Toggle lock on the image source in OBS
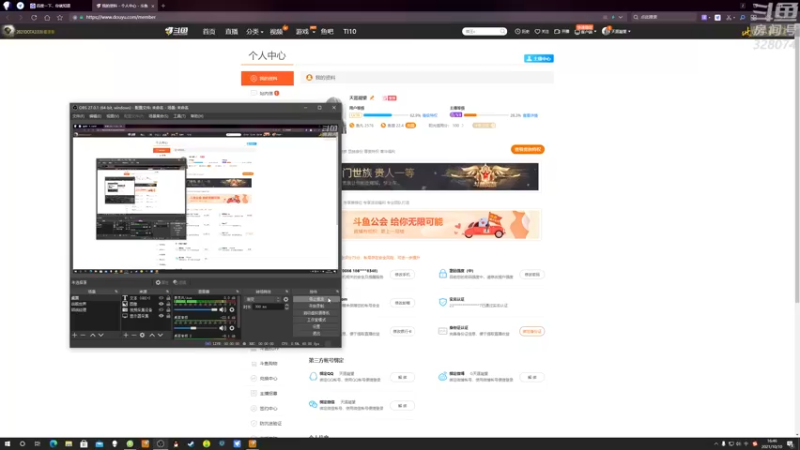Image resolution: width=800 pixels, height=450 pixels. 168,304
